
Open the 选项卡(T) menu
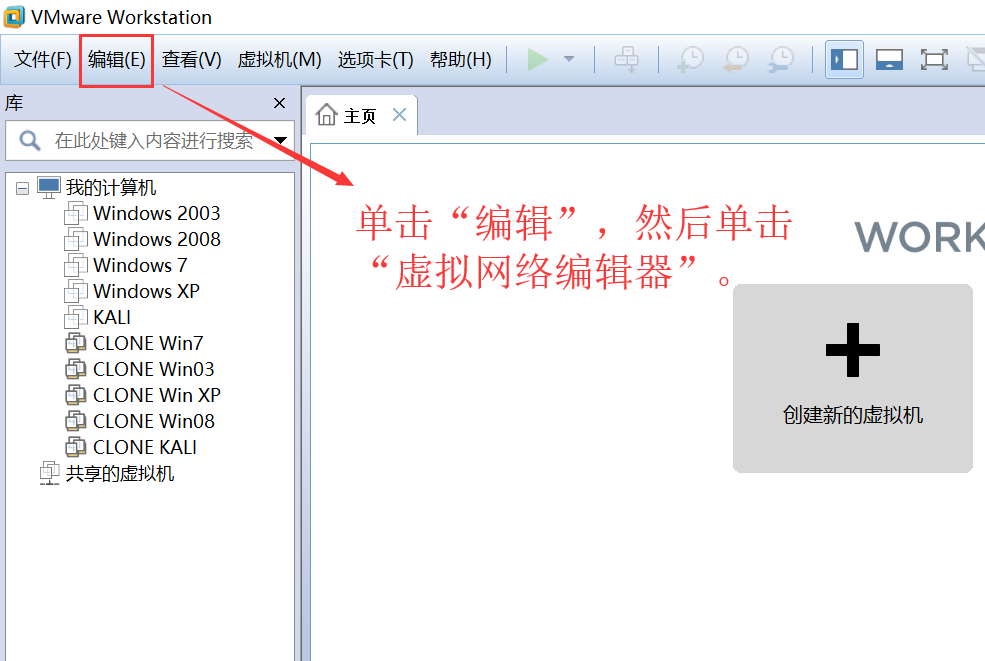coord(375,60)
